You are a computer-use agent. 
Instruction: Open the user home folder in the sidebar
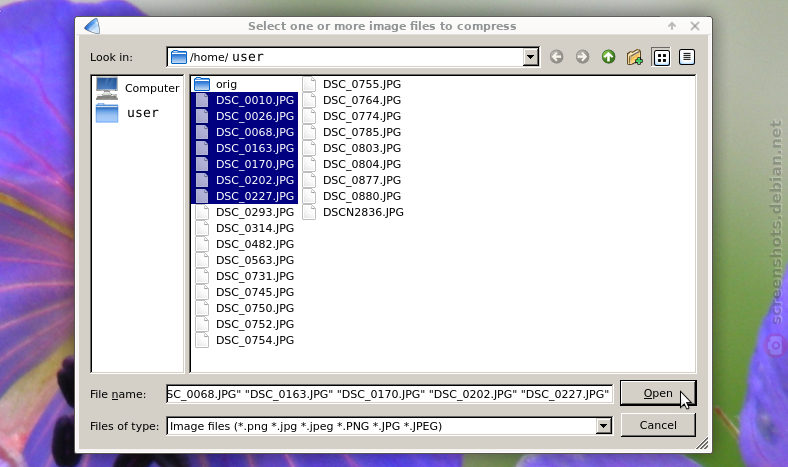(x=127, y=113)
